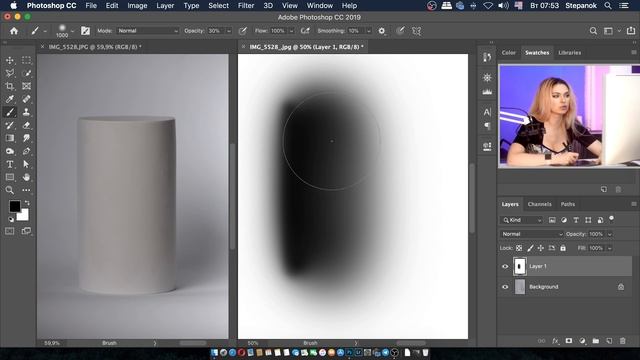This screenshot has height=360, width=640.
Task: Select the Dodge tool
Action: click(x=10, y=151)
